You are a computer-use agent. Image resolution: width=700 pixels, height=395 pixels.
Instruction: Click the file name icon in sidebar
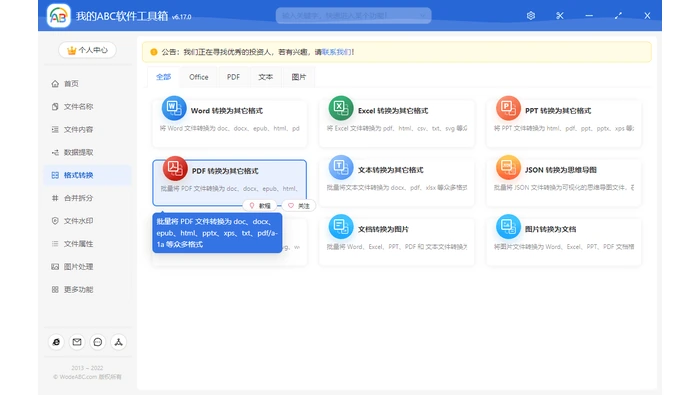coord(55,106)
